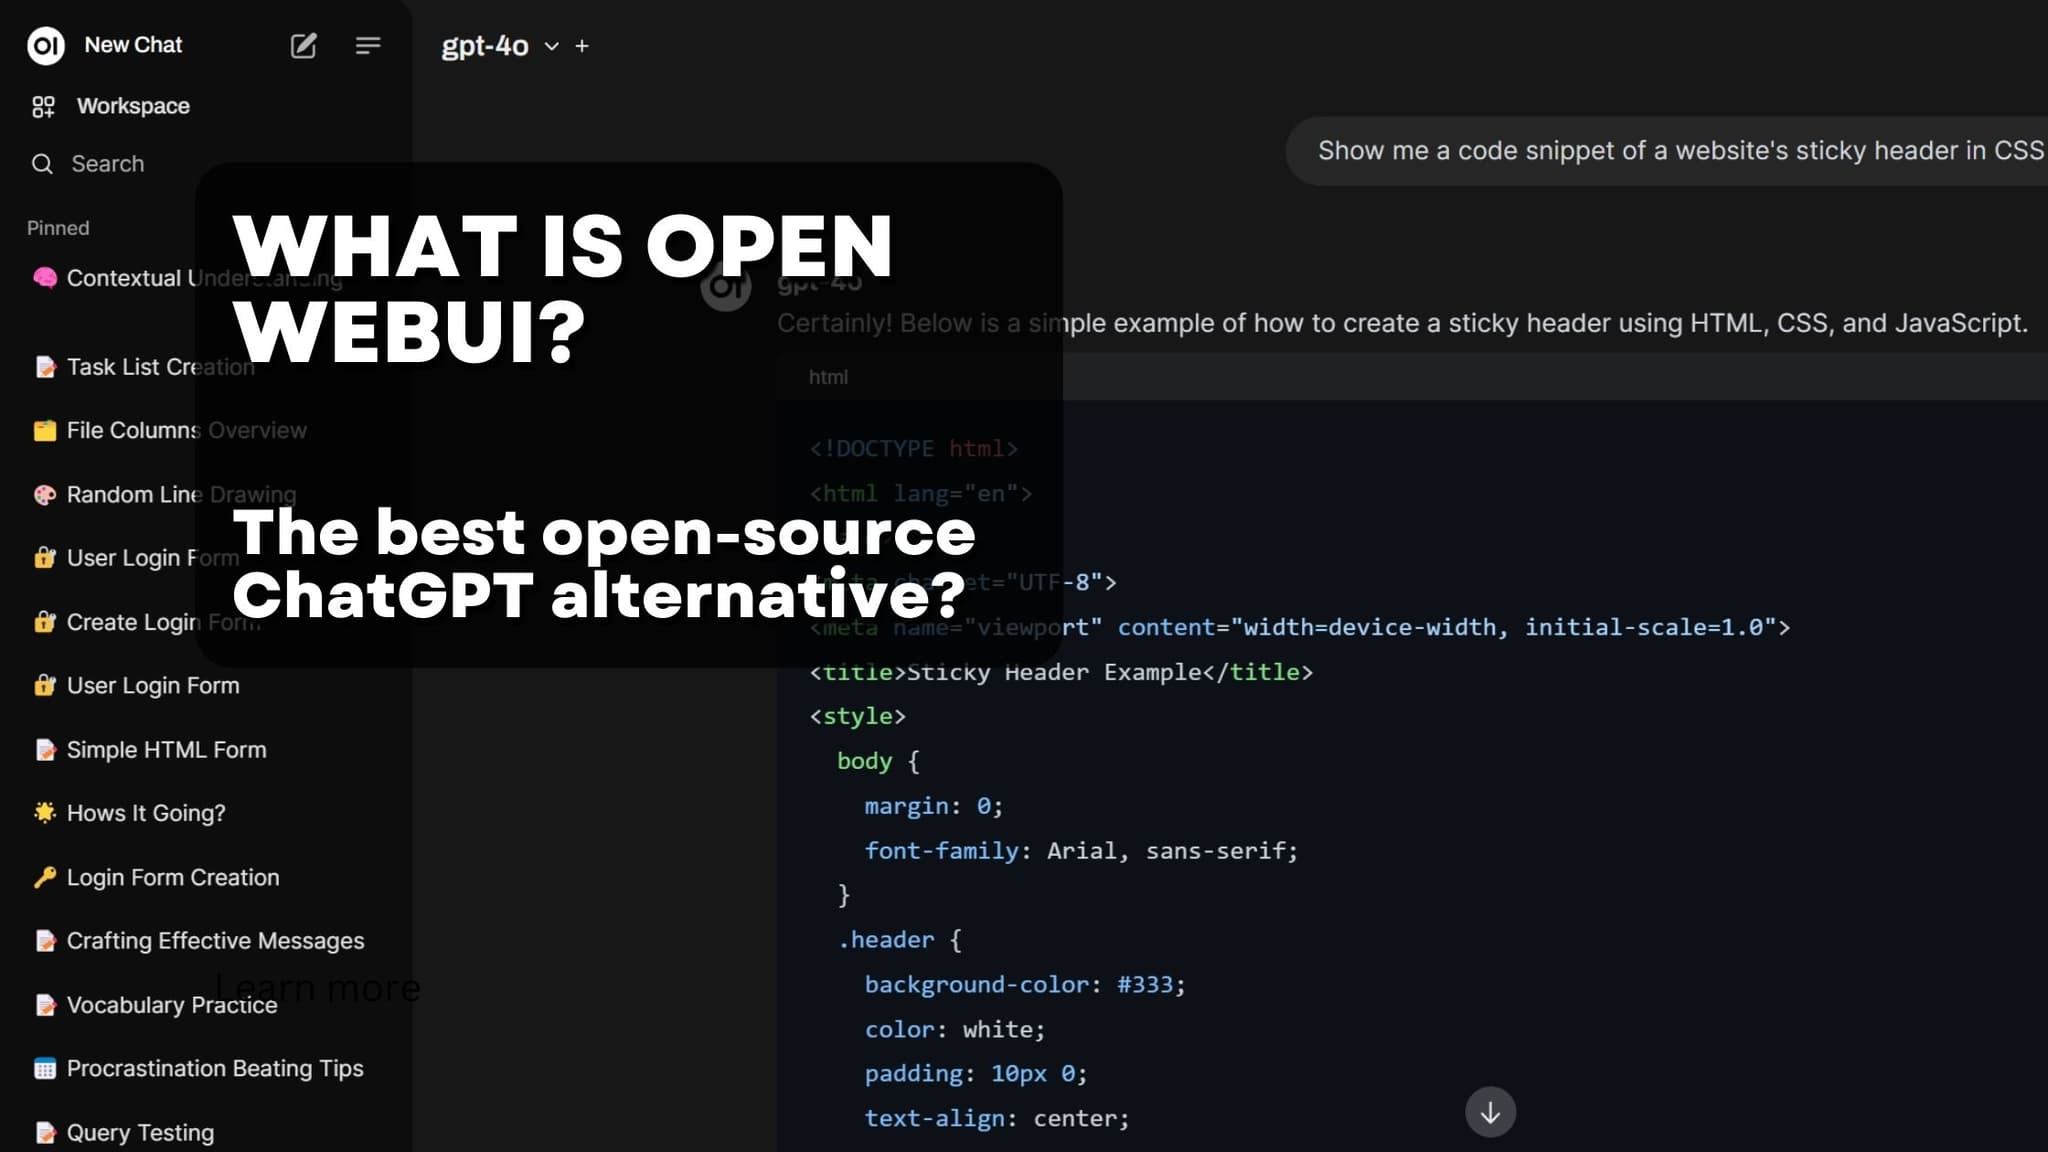Click the search magnifier icon
Screen dimensions: 2048x1152
click(x=41, y=163)
